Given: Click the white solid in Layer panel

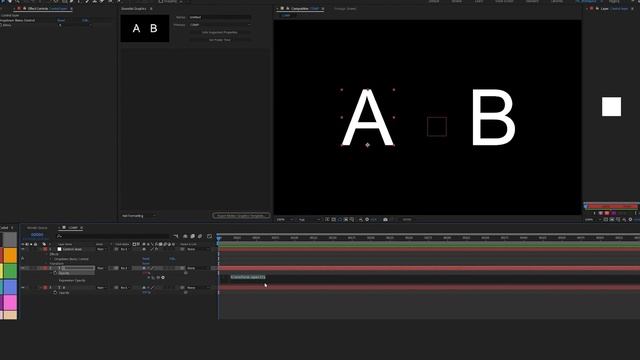Looking at the screenshot, I should pyautogui.click(x=611, y=107).
